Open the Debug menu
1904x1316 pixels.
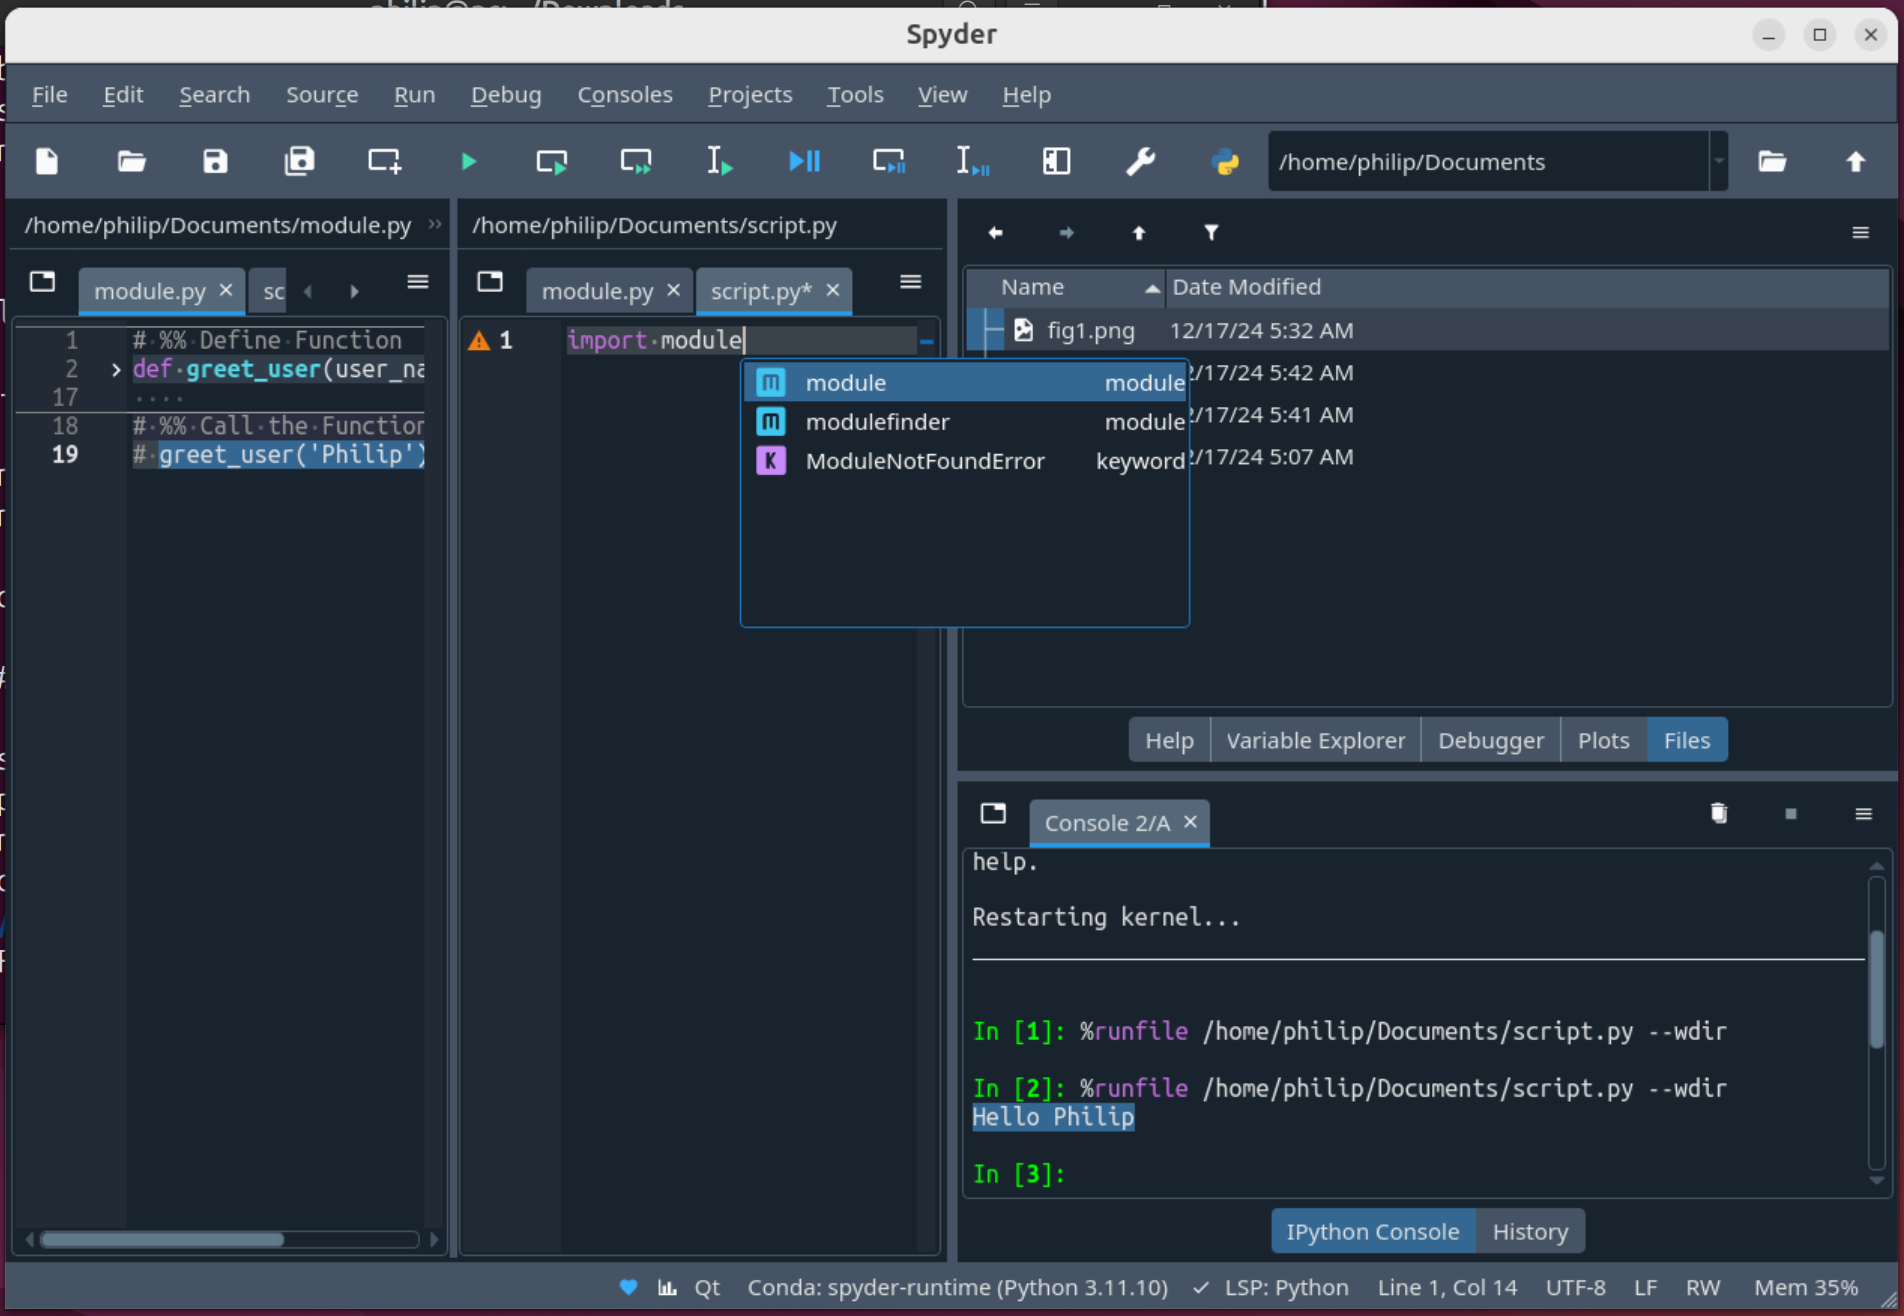tap(506, 95)
